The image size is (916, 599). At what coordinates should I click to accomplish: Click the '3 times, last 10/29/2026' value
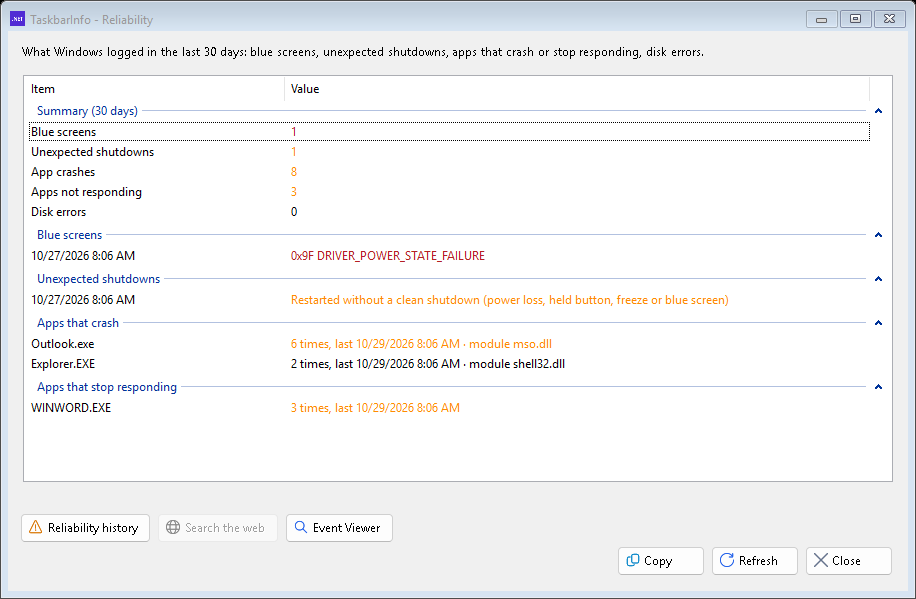click(375, 408)
